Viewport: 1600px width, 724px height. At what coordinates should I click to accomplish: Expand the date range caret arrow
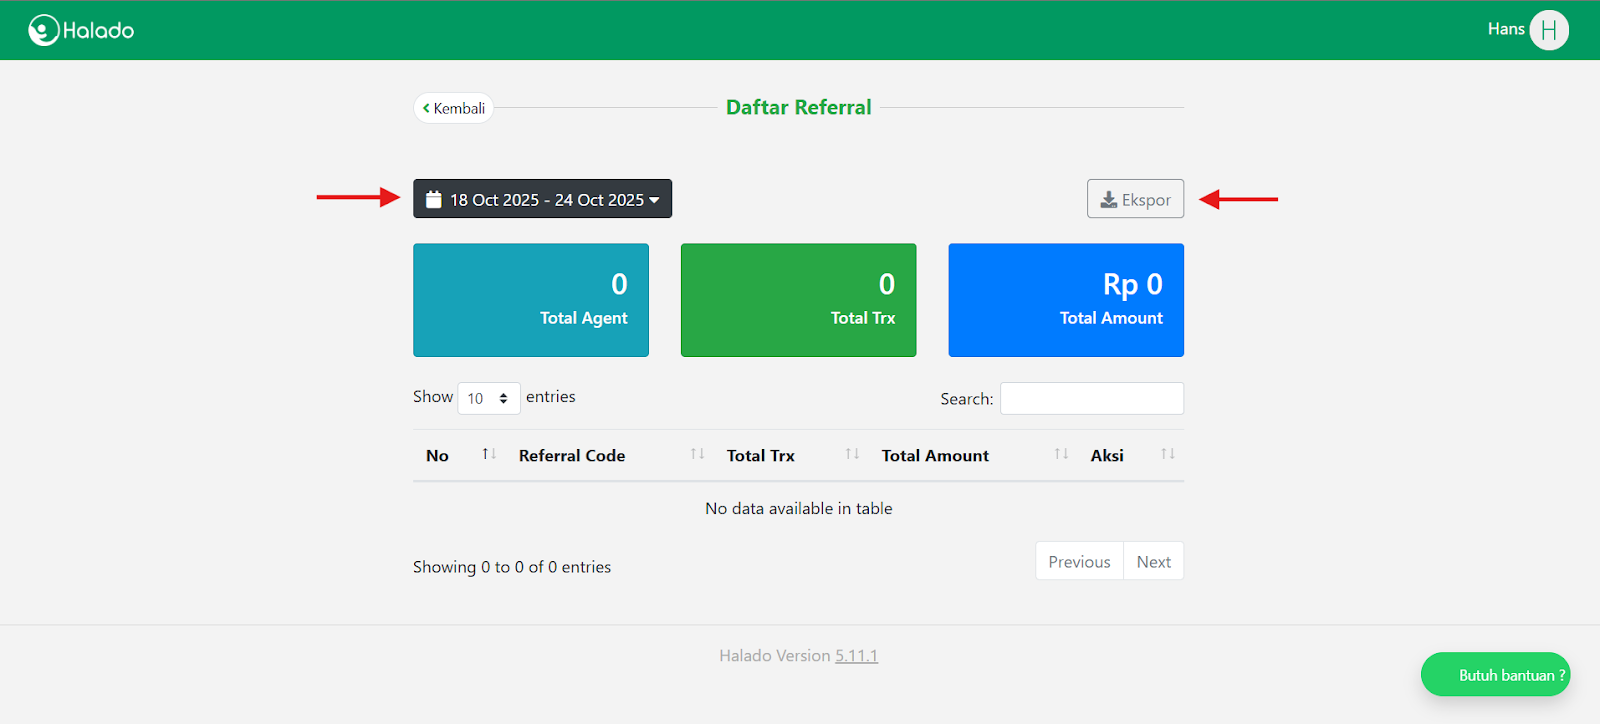654,200
